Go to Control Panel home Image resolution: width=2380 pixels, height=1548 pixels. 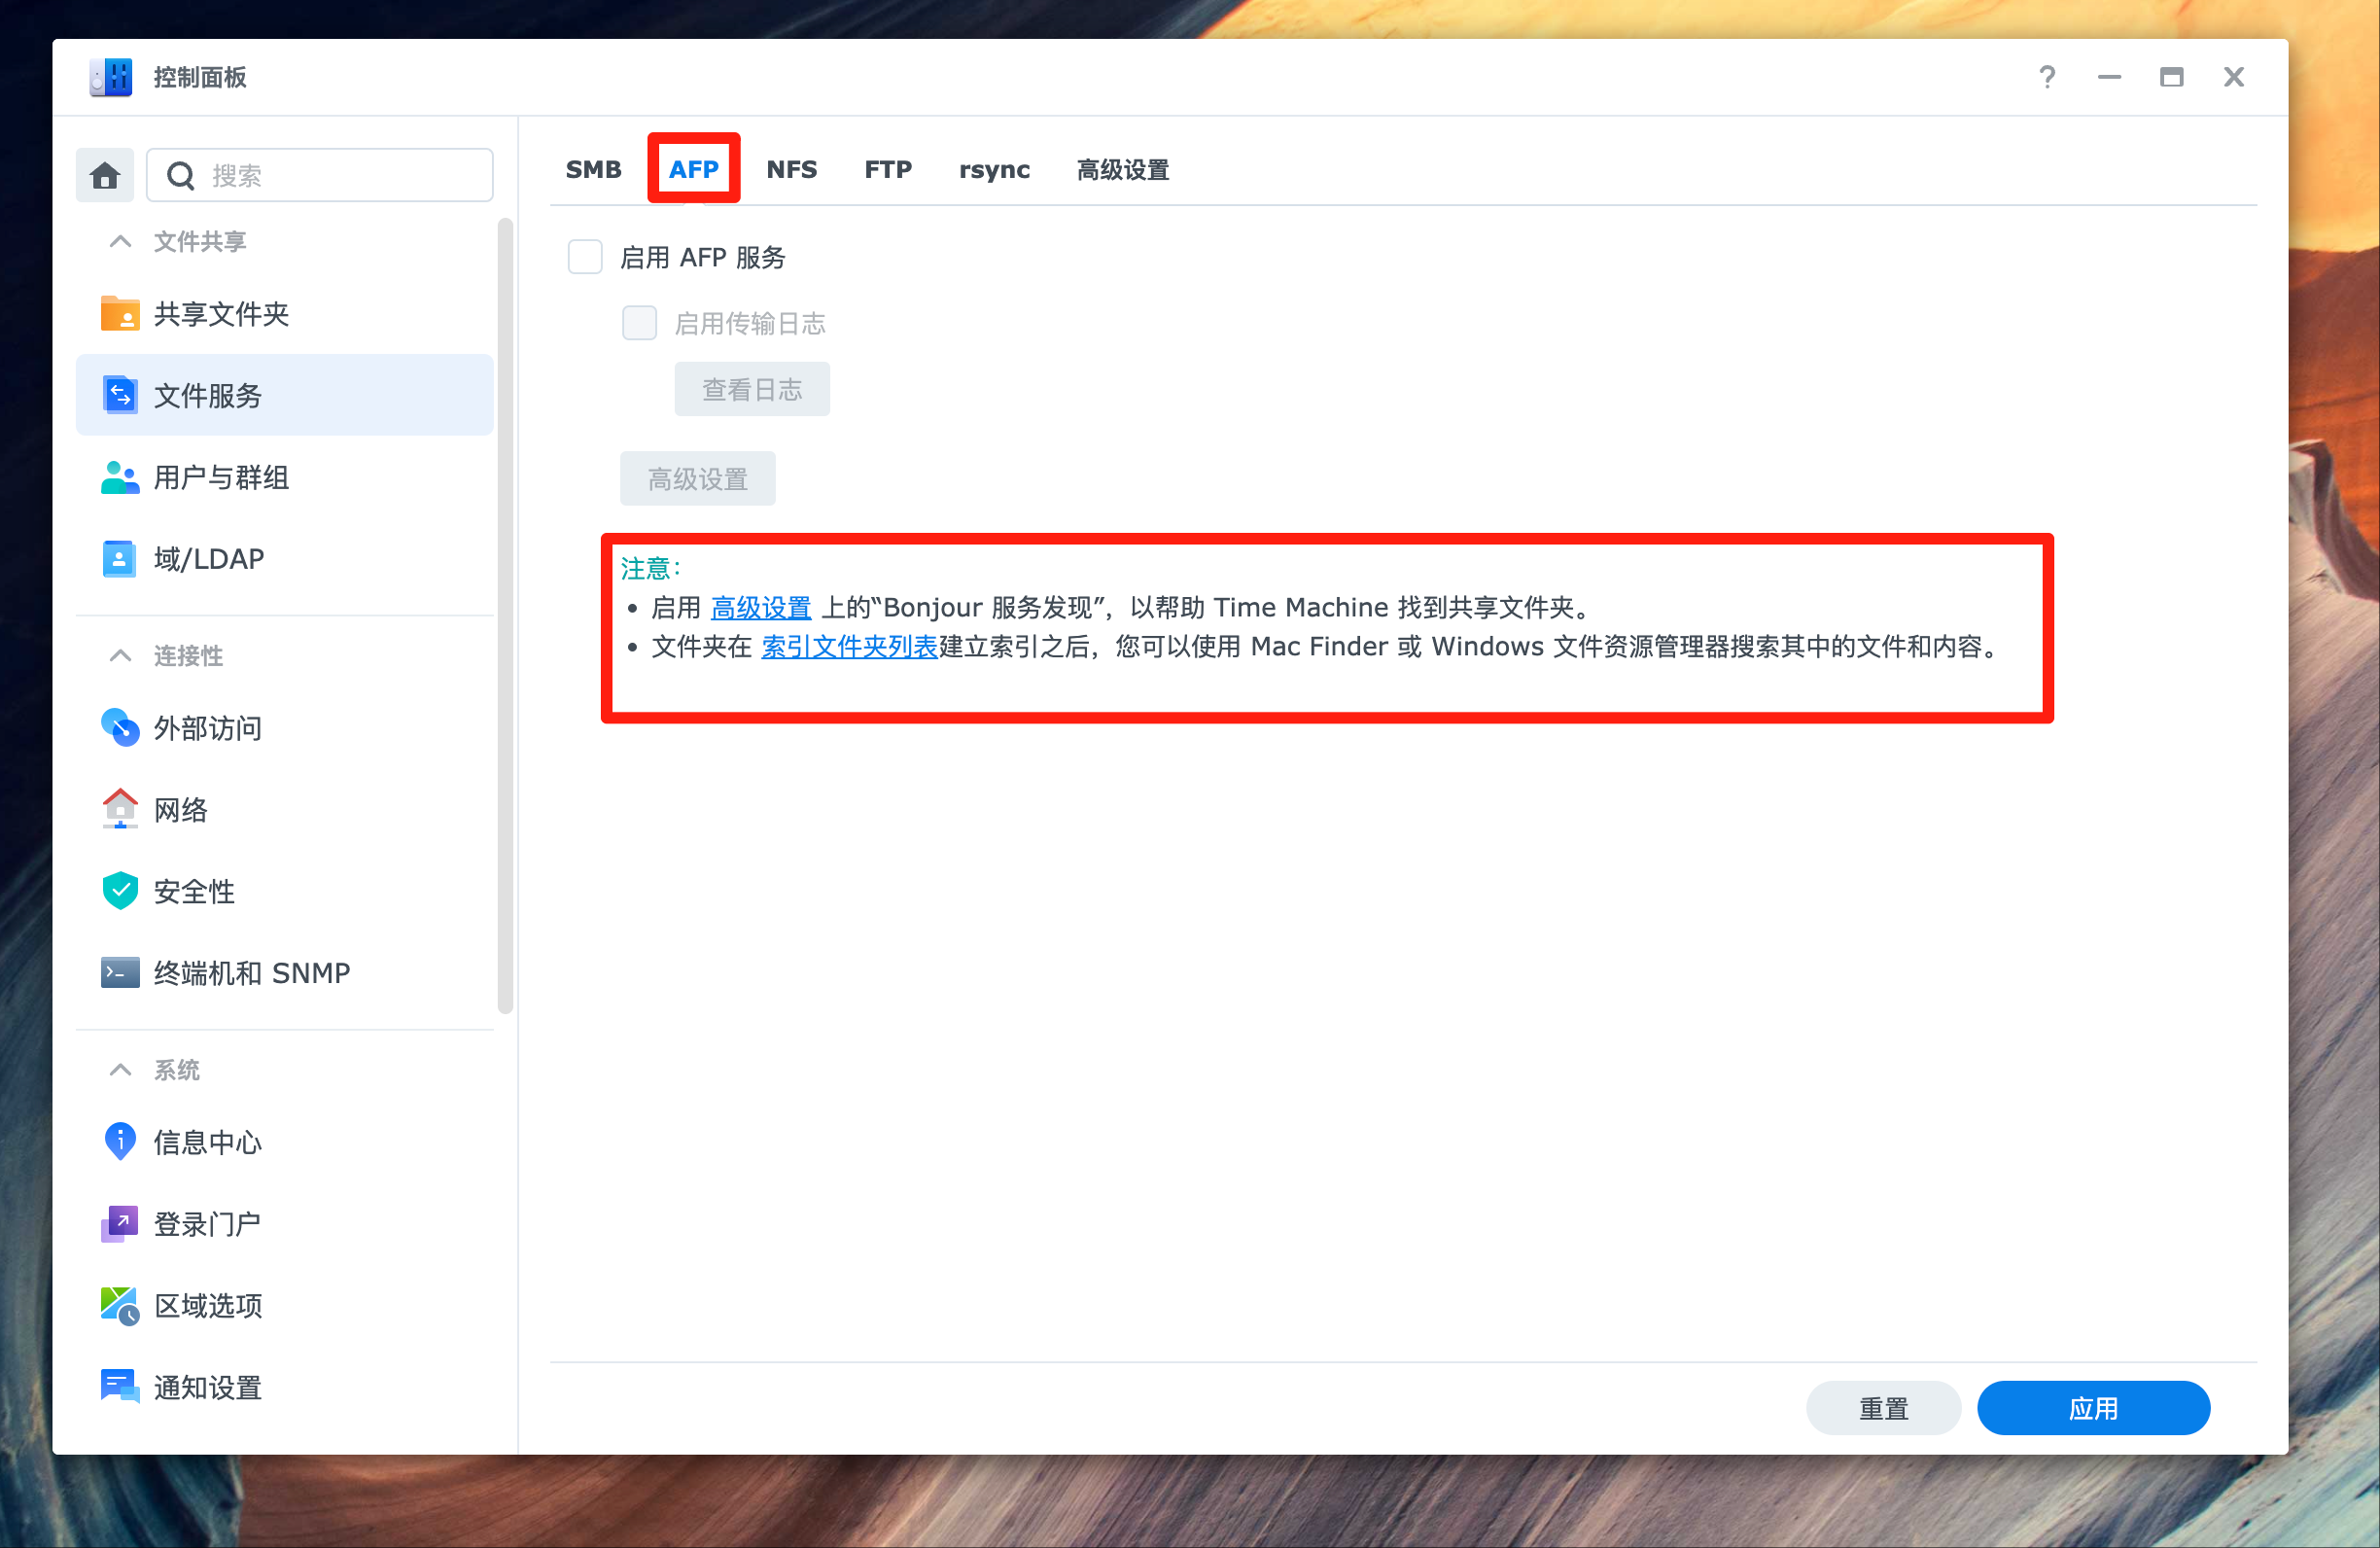(x=105, y=176)
